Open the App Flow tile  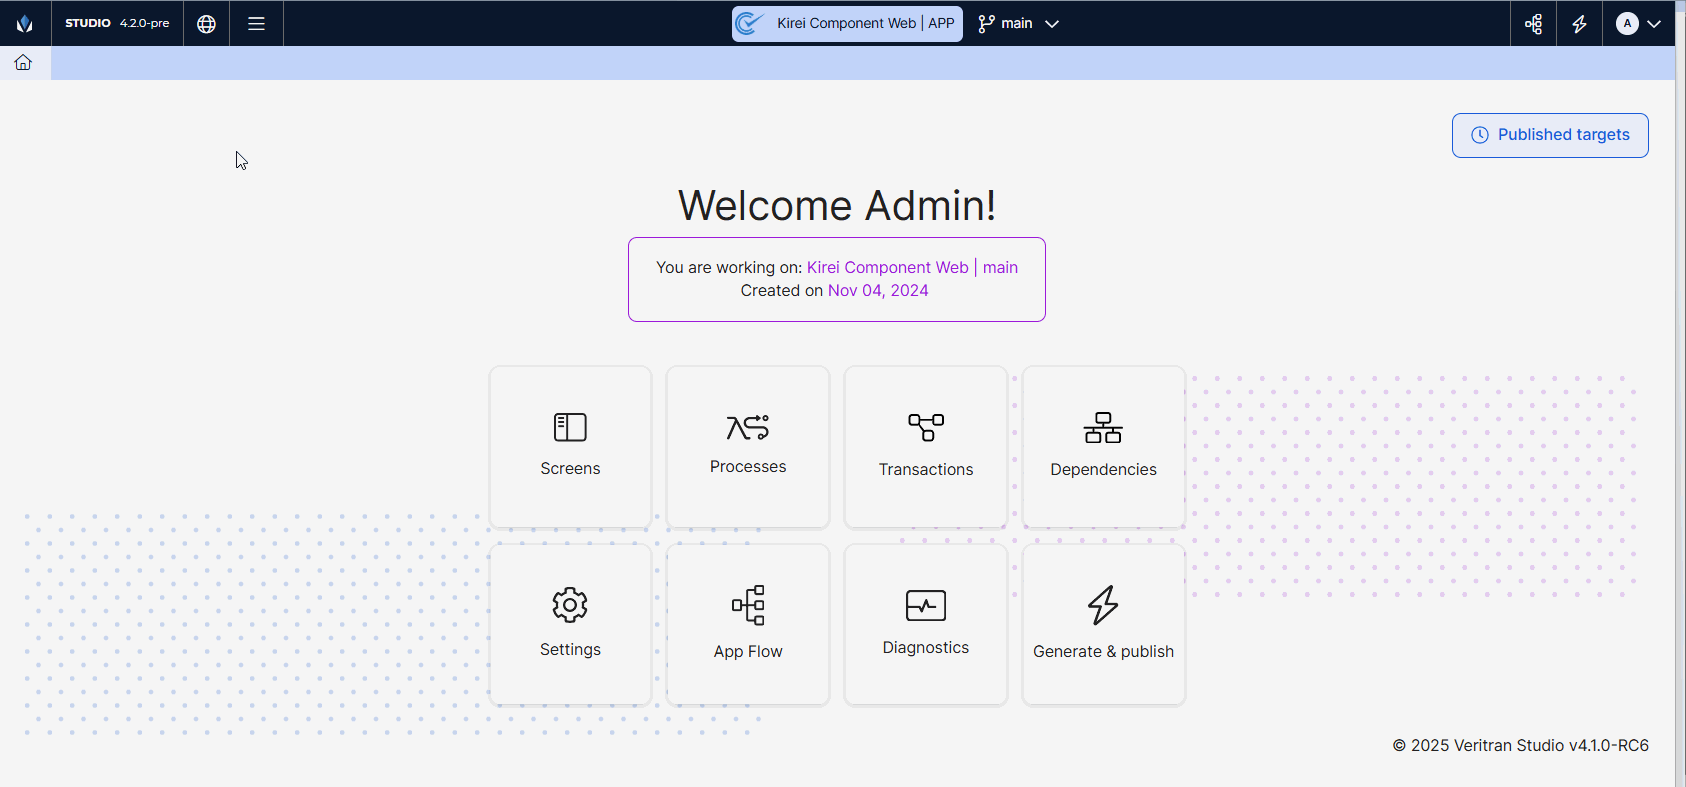[748, 624]
